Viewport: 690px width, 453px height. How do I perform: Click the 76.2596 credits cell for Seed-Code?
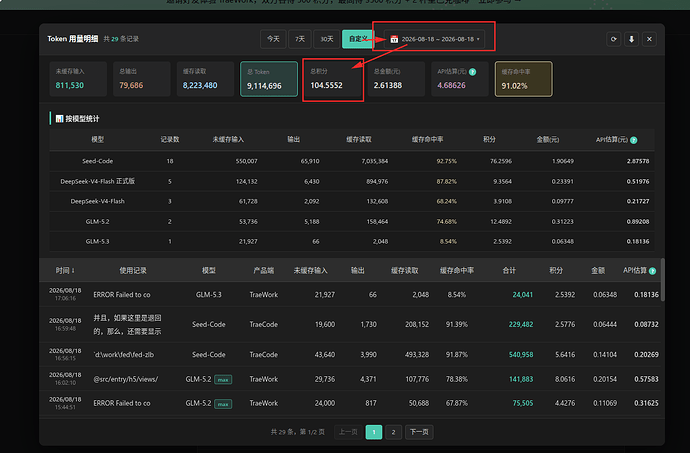[x=501, y=161]
